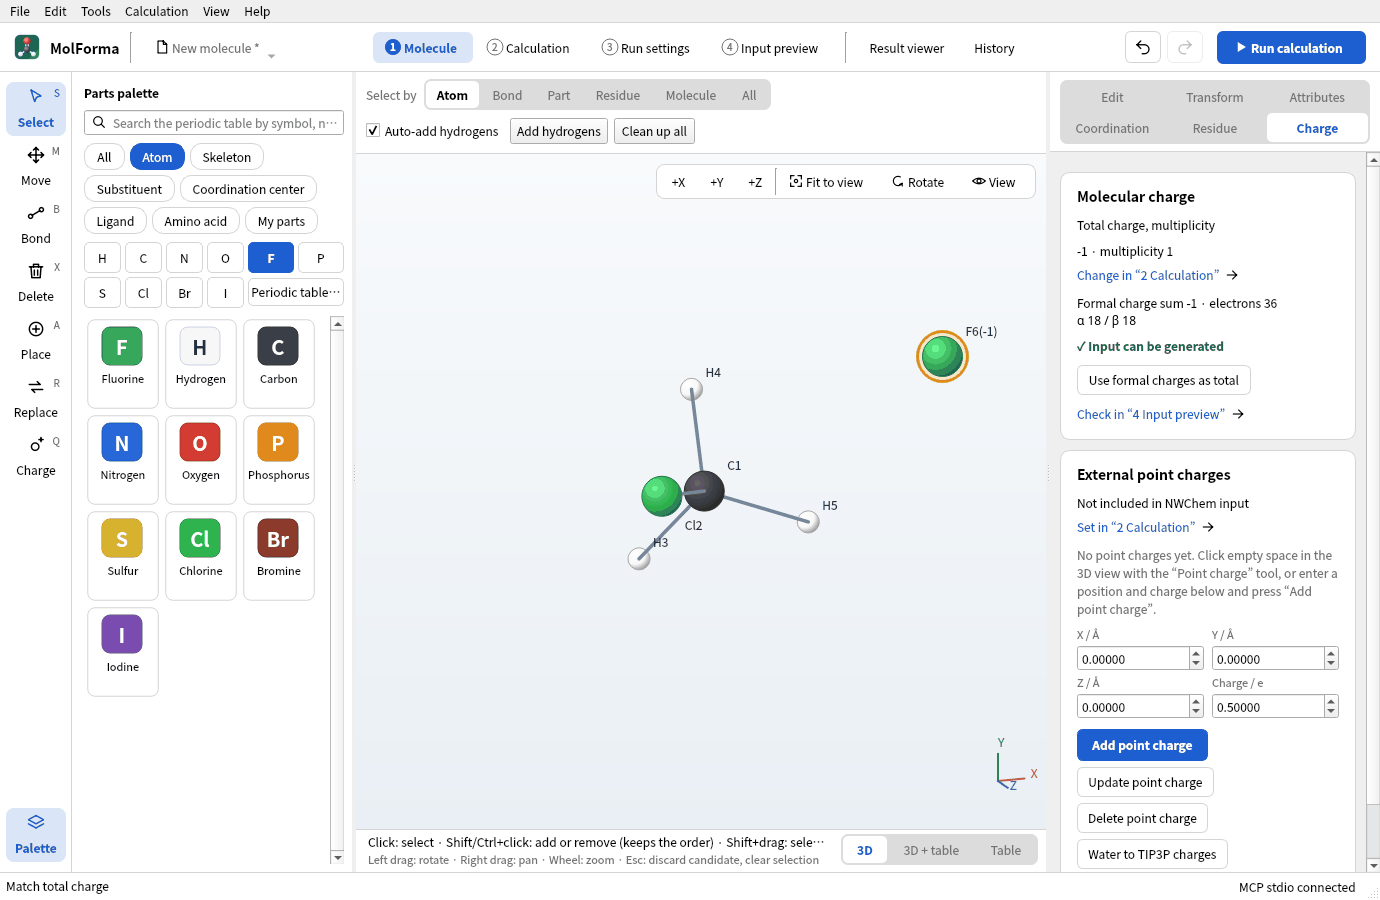Open the New molecule dropdown arrow

(x=271, y=55)
